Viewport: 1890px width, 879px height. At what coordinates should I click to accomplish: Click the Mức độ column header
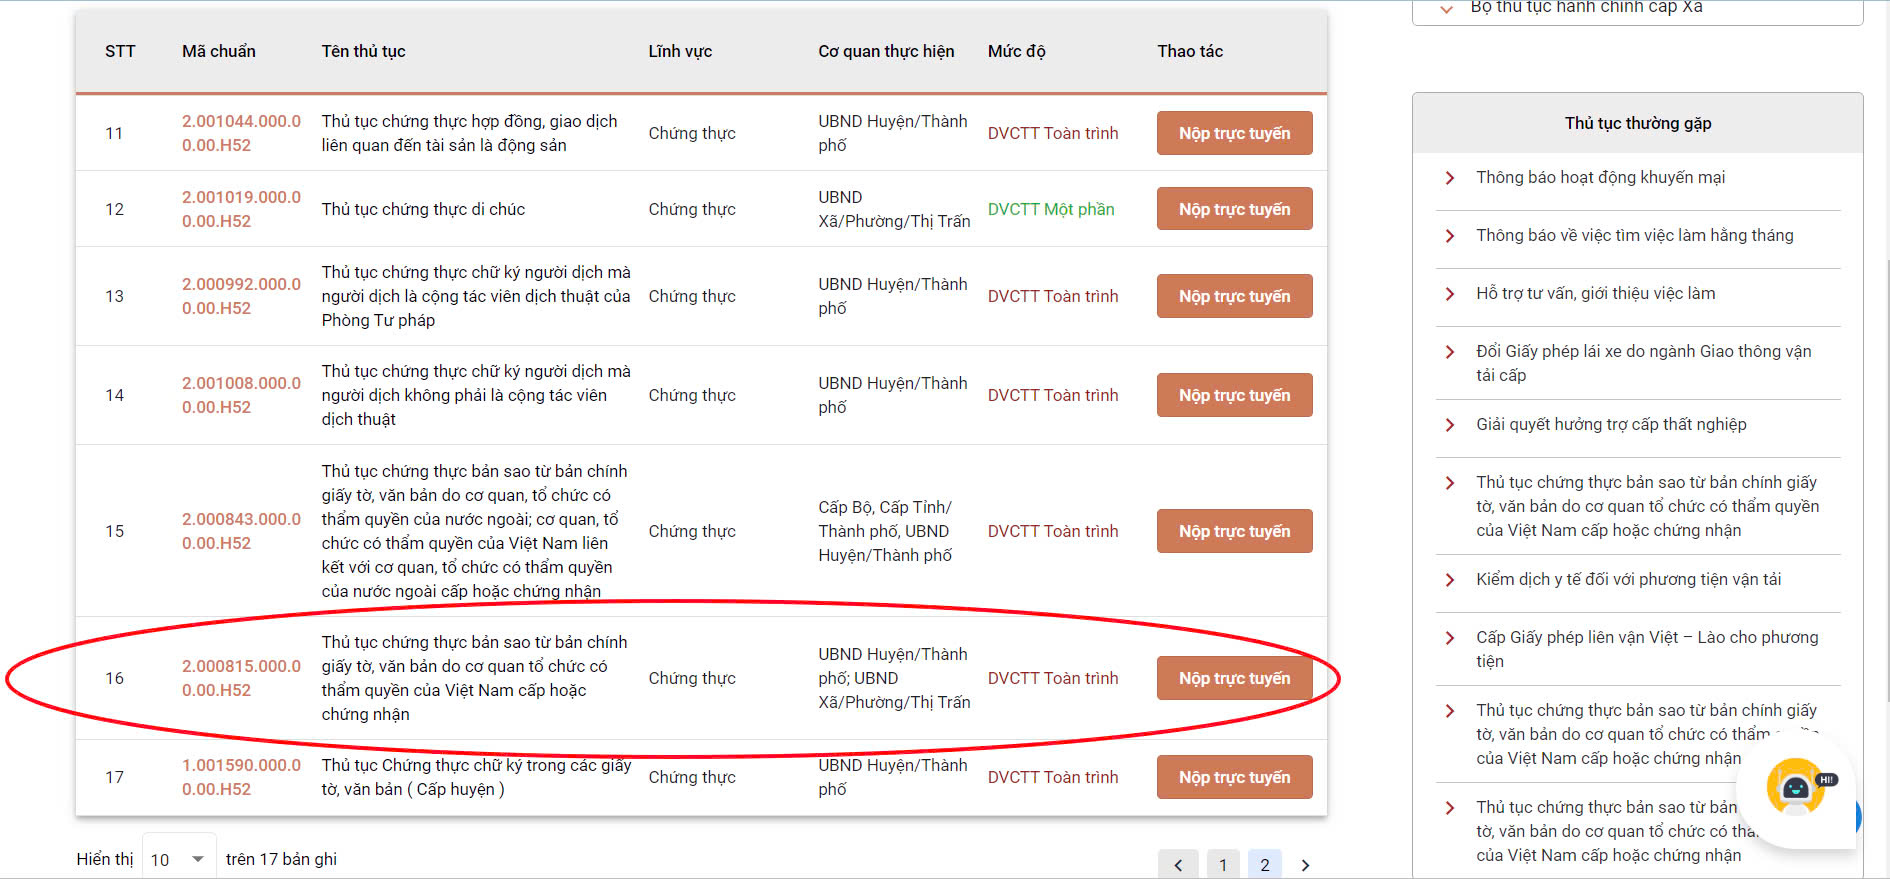click(x=1016, y=52)
